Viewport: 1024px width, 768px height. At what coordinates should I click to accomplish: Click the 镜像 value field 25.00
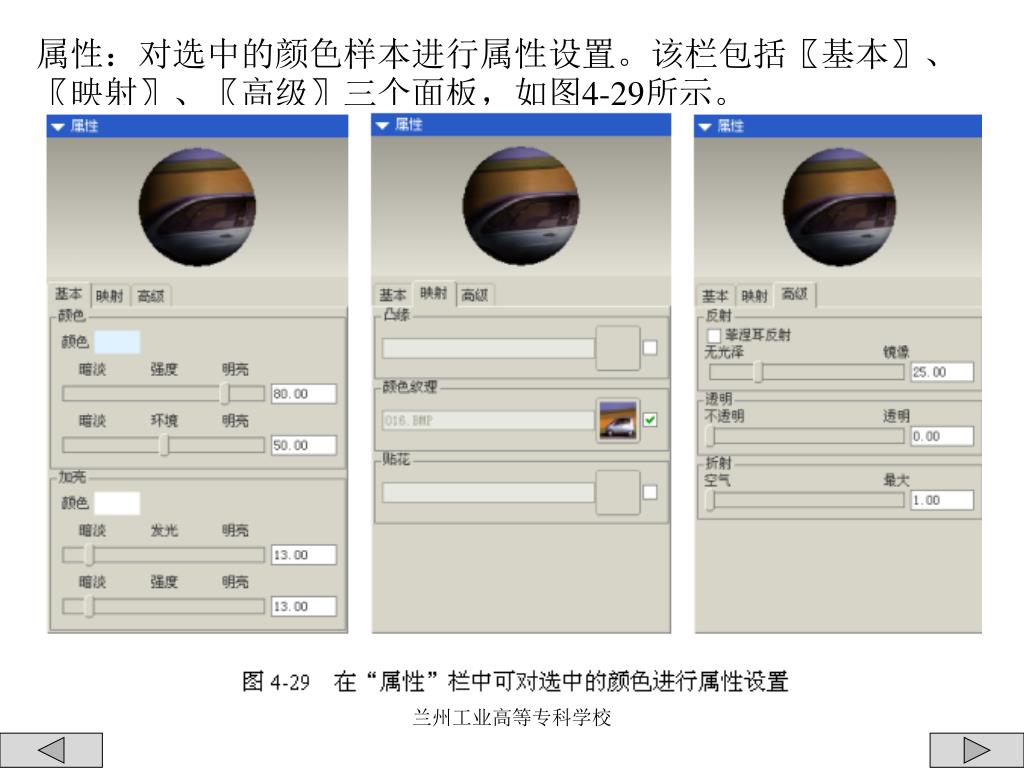(x=942, y=372)
